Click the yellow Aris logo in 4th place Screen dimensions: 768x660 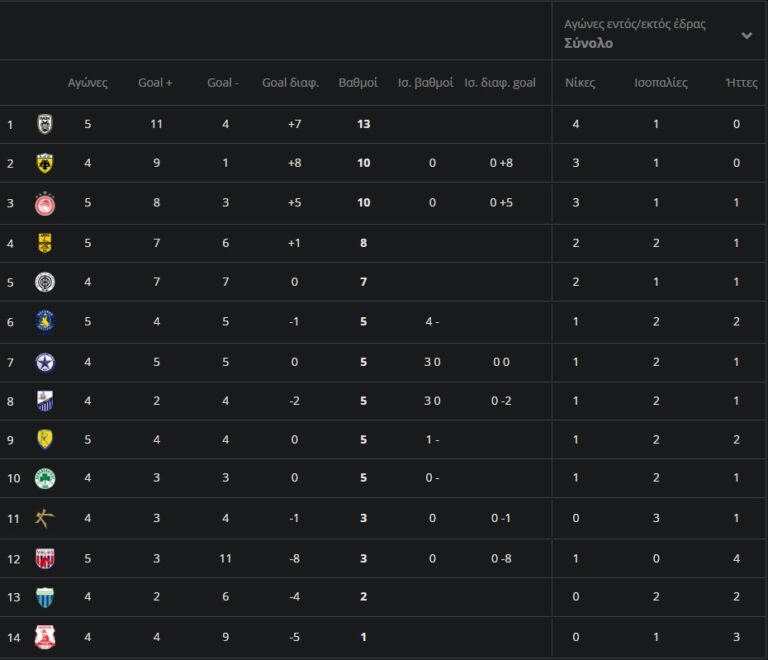pos(45,241)
